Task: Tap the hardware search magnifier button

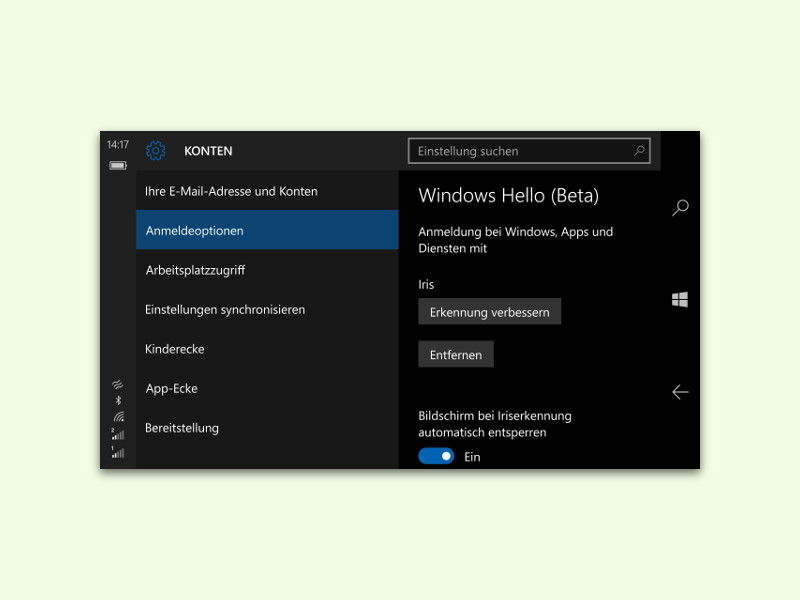Action: (x=680, y=208)
